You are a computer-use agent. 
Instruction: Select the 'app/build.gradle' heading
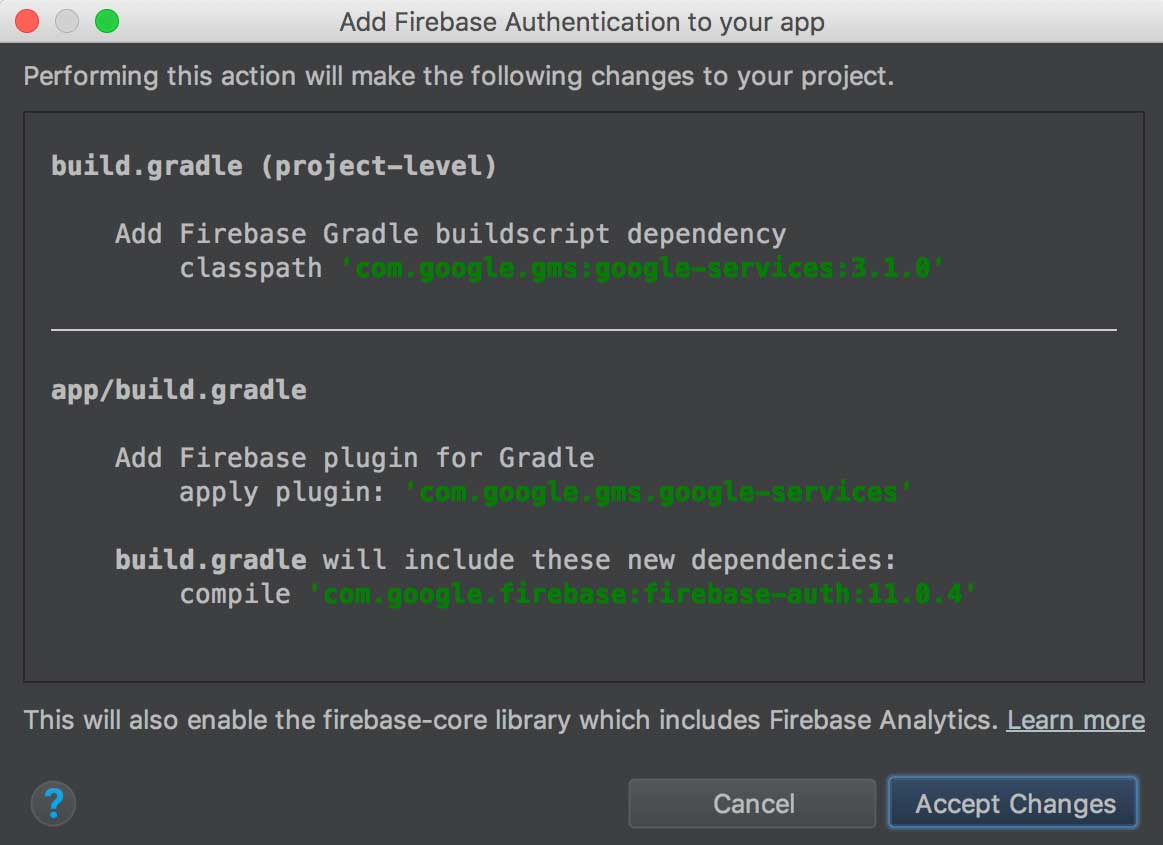pos(179,389)
